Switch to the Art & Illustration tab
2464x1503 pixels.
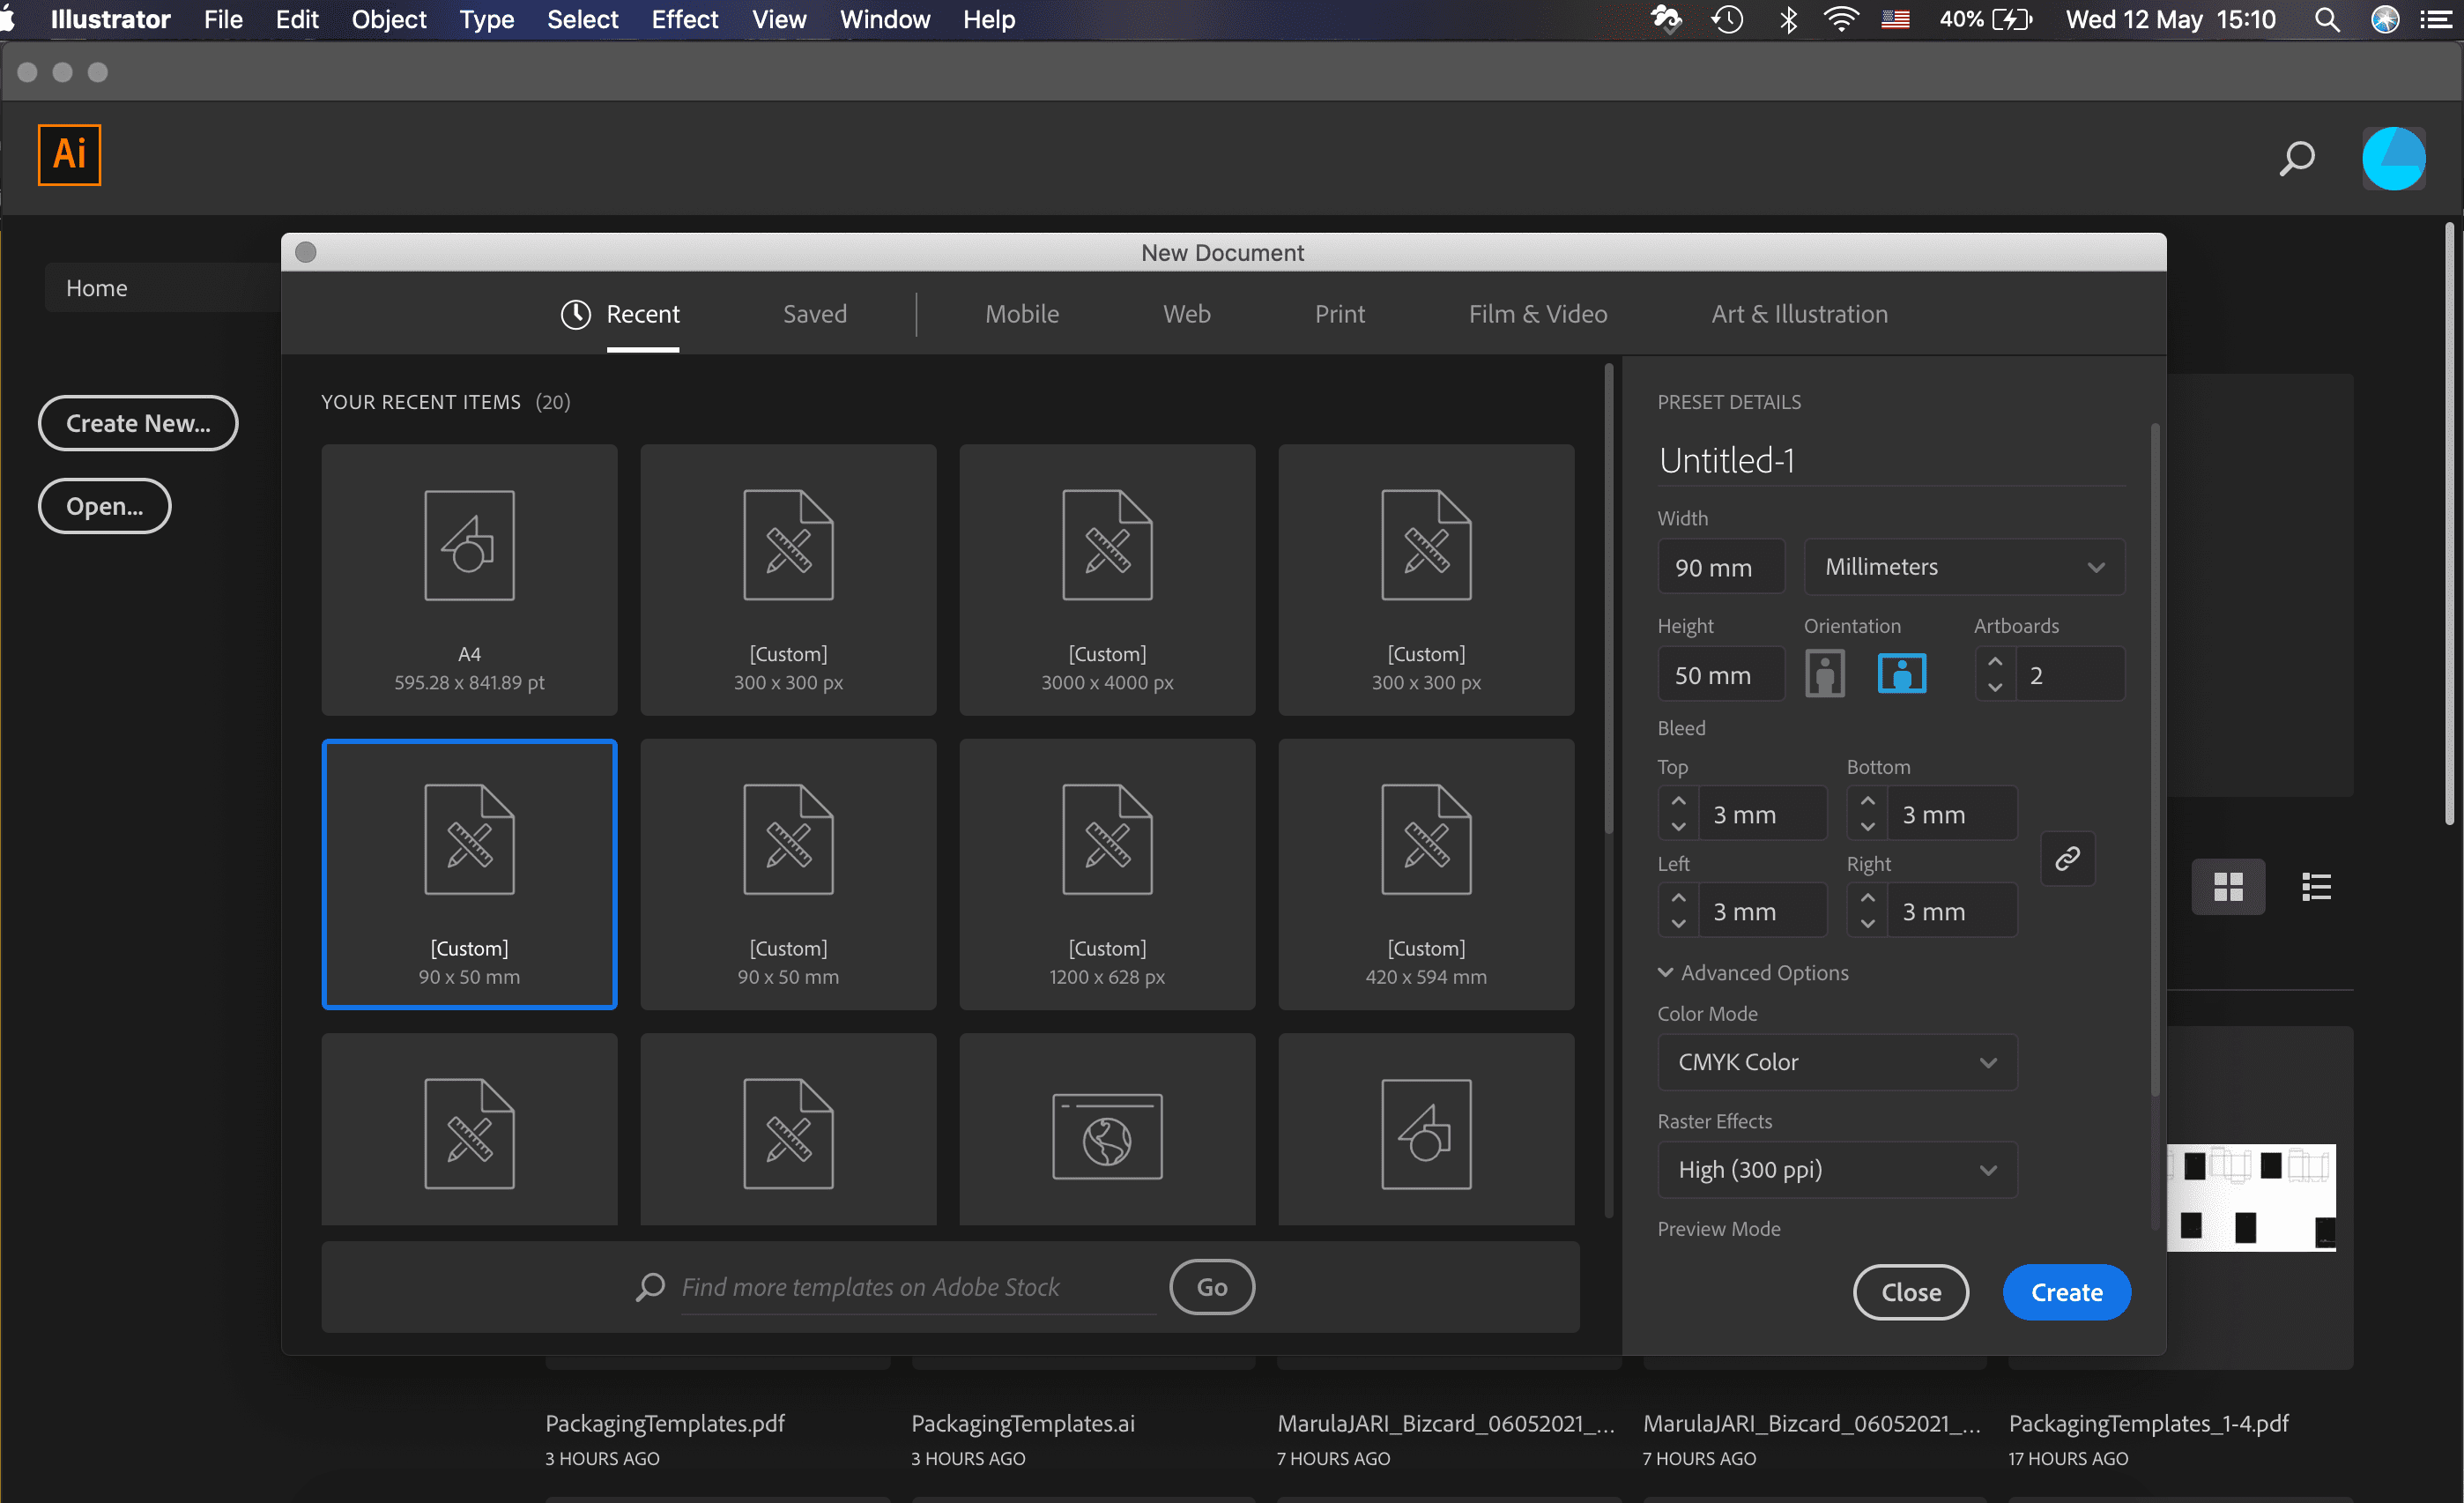[x=1799, y=314]
